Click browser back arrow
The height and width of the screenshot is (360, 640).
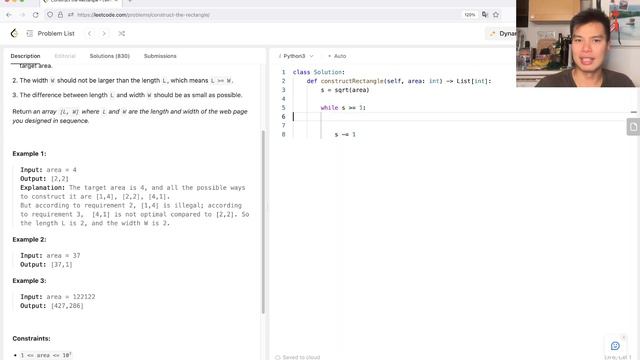pos(9,15)
